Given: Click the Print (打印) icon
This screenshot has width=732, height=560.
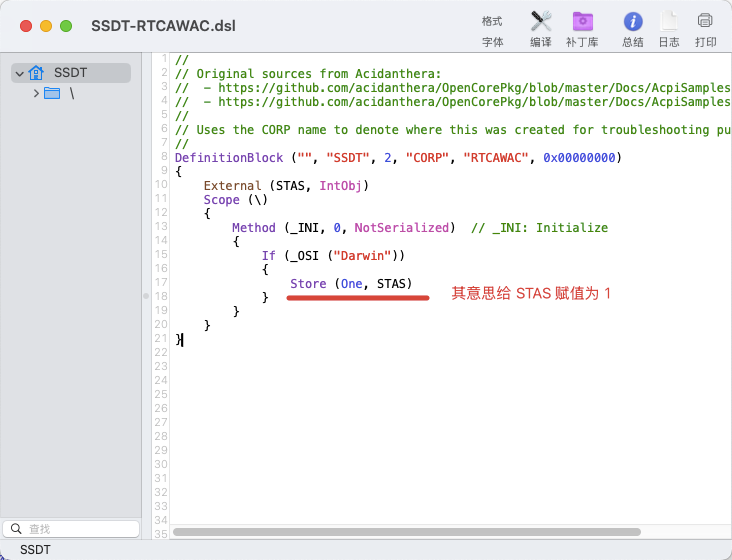Looking at the screenshot, I should (705, 29).
